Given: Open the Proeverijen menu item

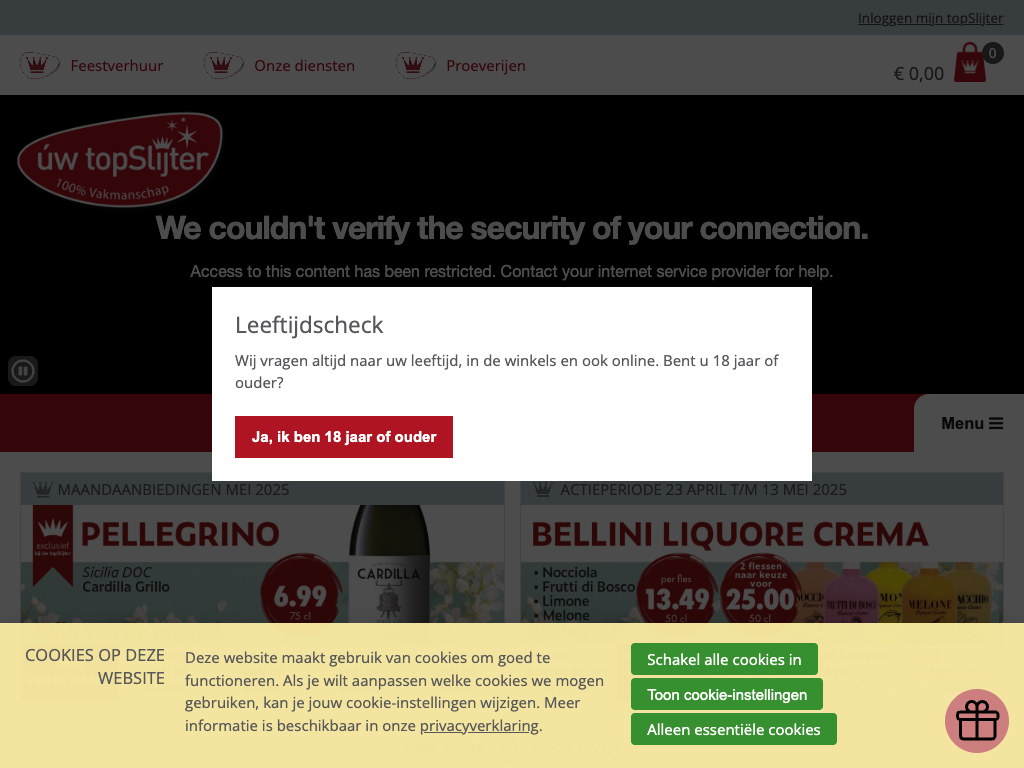Looking at the screenshot, I should point(486,65).
